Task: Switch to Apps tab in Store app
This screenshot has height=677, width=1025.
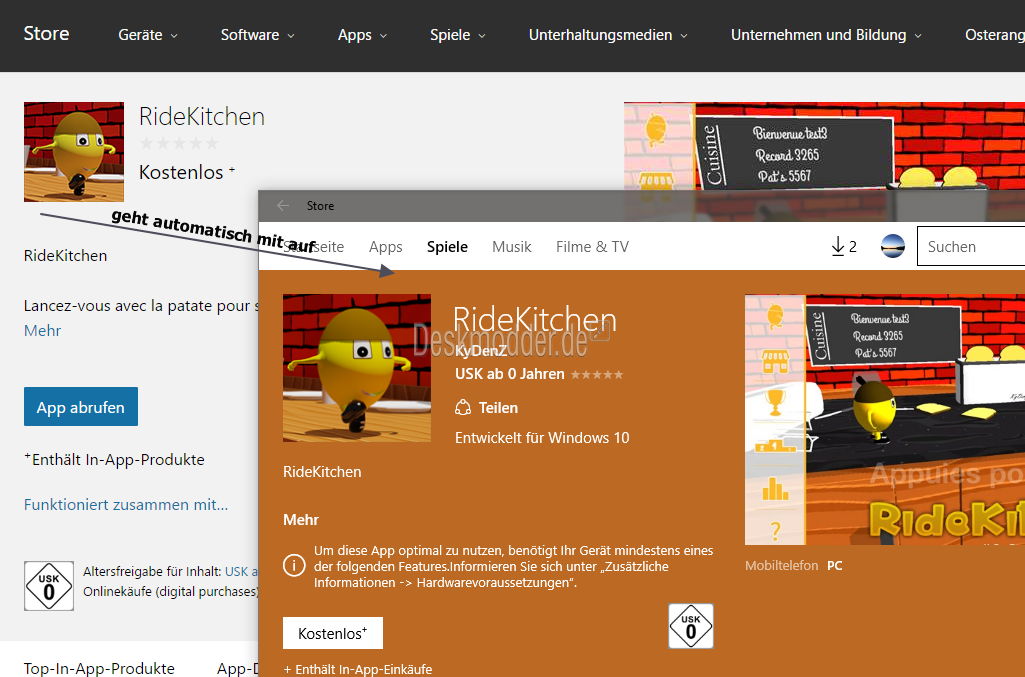Action: 386,246
